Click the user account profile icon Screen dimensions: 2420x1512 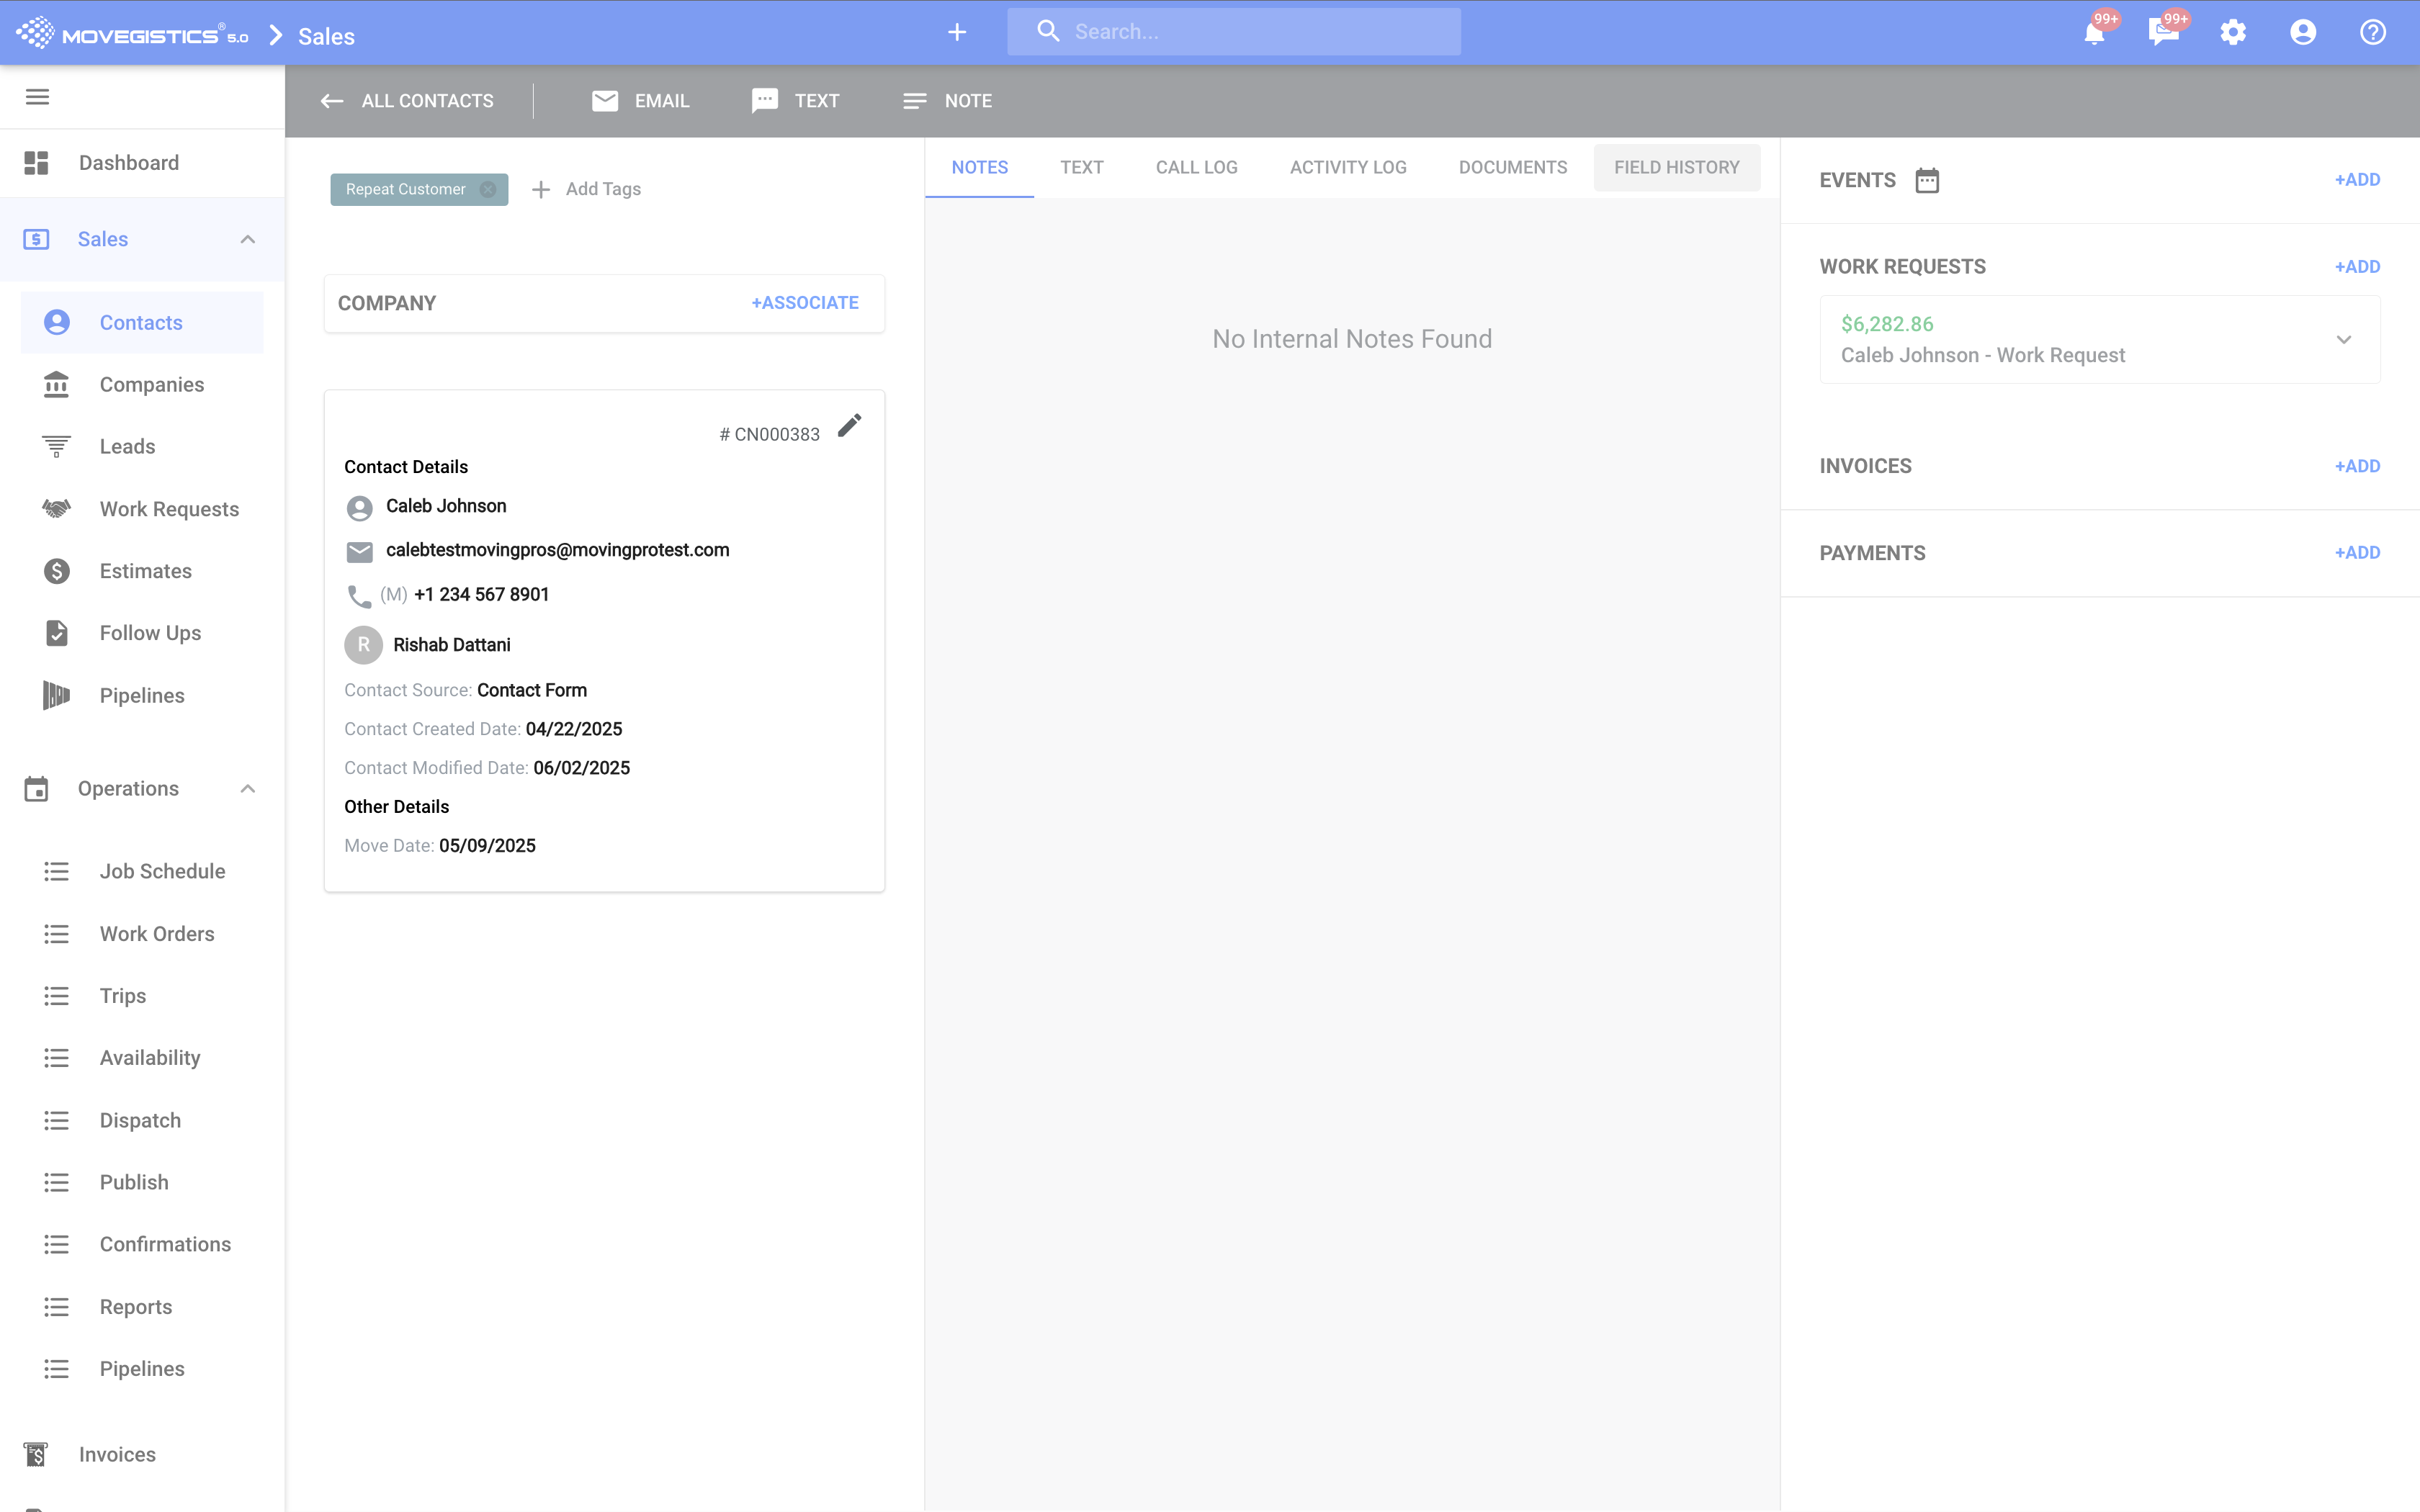2303,33
